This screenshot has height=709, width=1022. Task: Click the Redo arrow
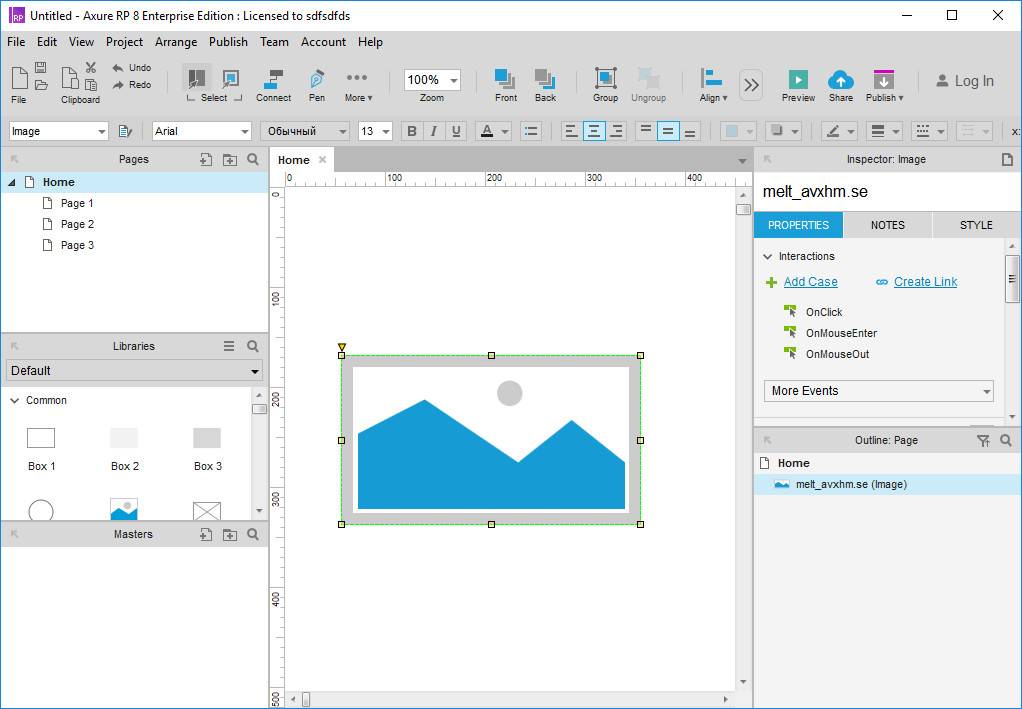132,85
